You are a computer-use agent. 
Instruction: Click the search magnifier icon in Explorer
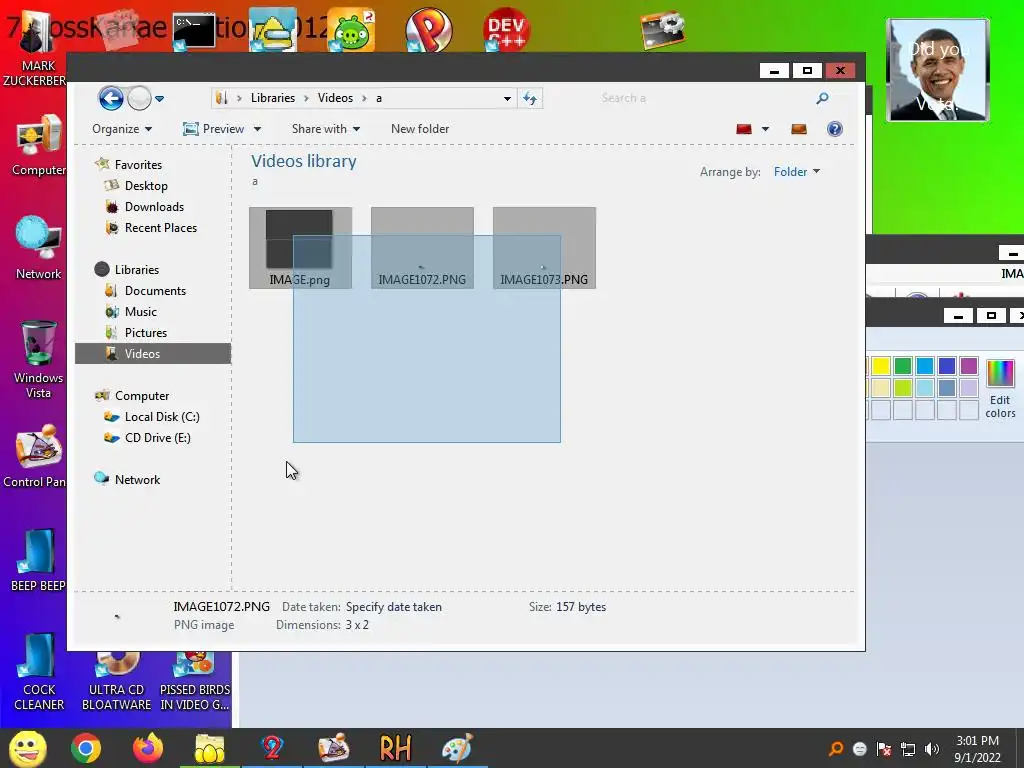(x=822, y=98)
